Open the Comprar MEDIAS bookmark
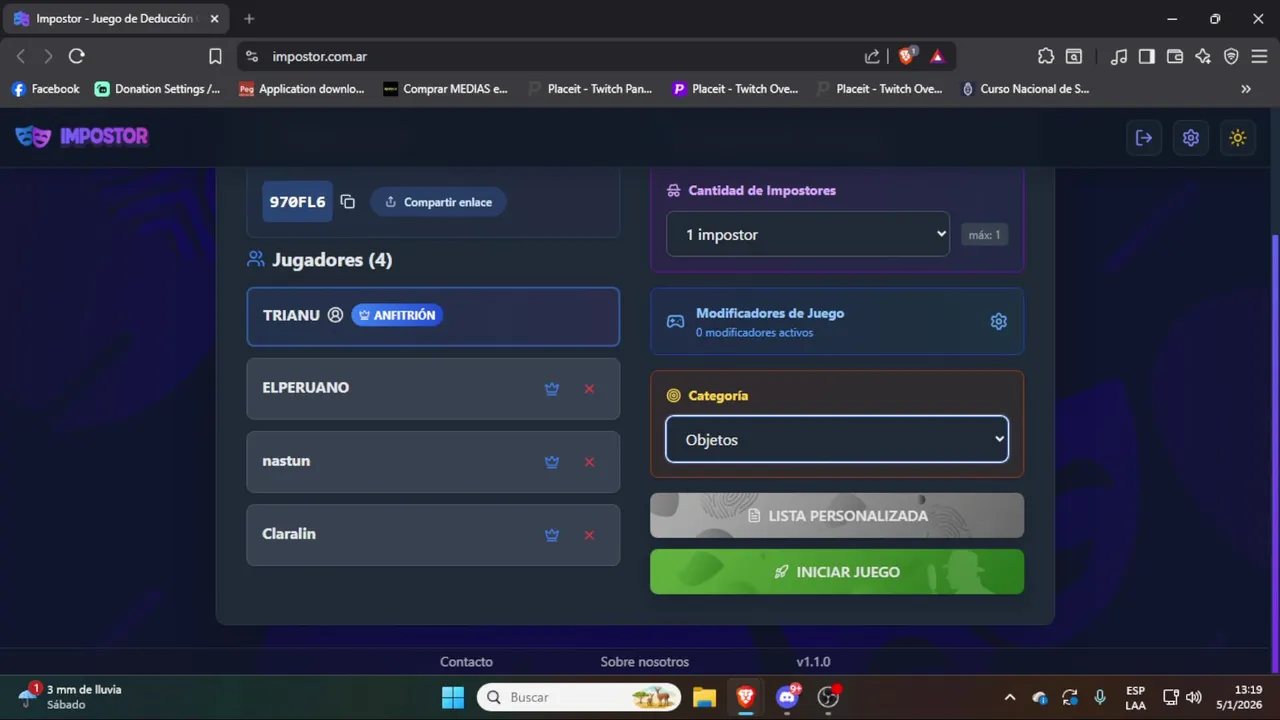Image resolution: width=1280 pixels, height=720 pixels. pos(446,89)
